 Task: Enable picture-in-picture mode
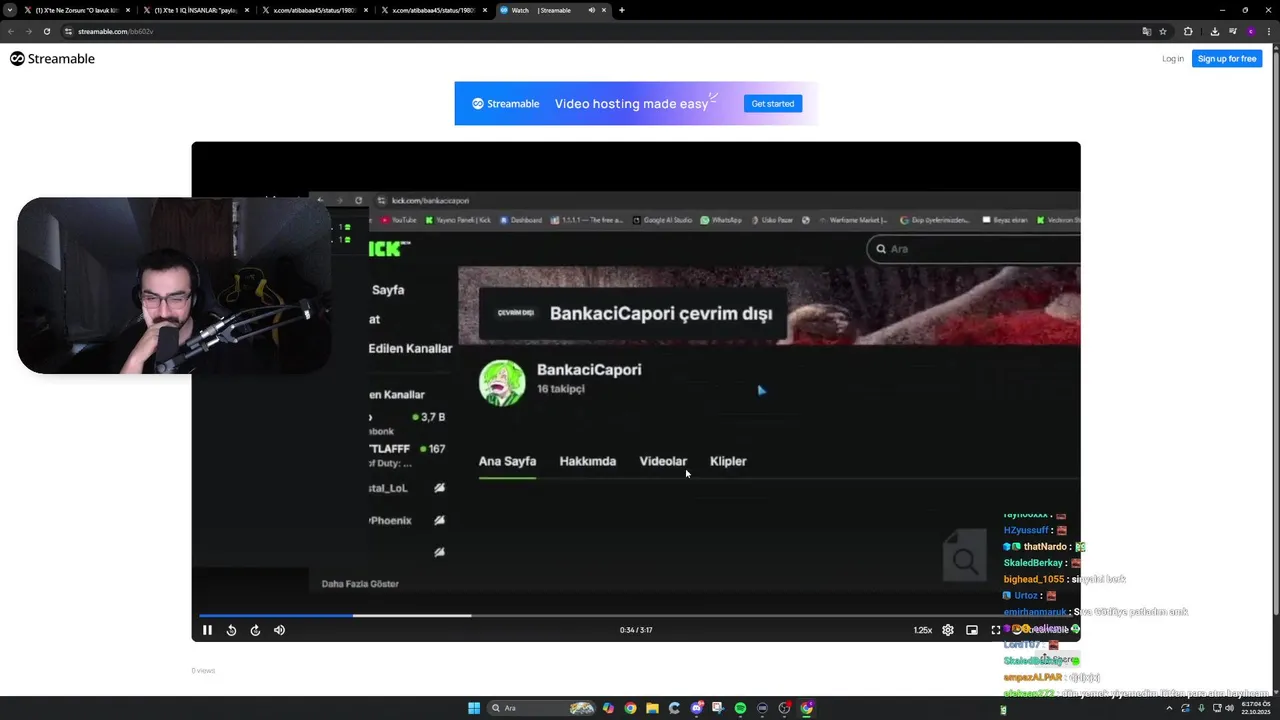[972, 630]
